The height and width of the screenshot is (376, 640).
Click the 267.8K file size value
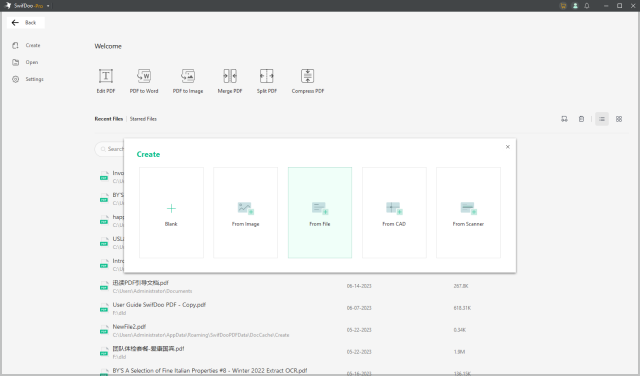coord(461,286)
